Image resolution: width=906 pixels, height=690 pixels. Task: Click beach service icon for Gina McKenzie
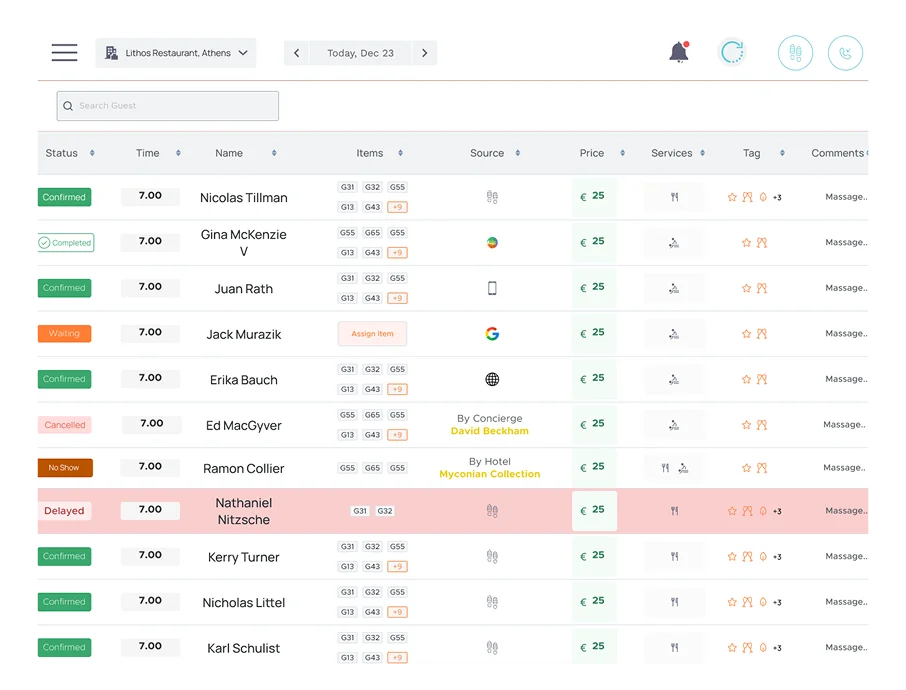pos(674,243)
